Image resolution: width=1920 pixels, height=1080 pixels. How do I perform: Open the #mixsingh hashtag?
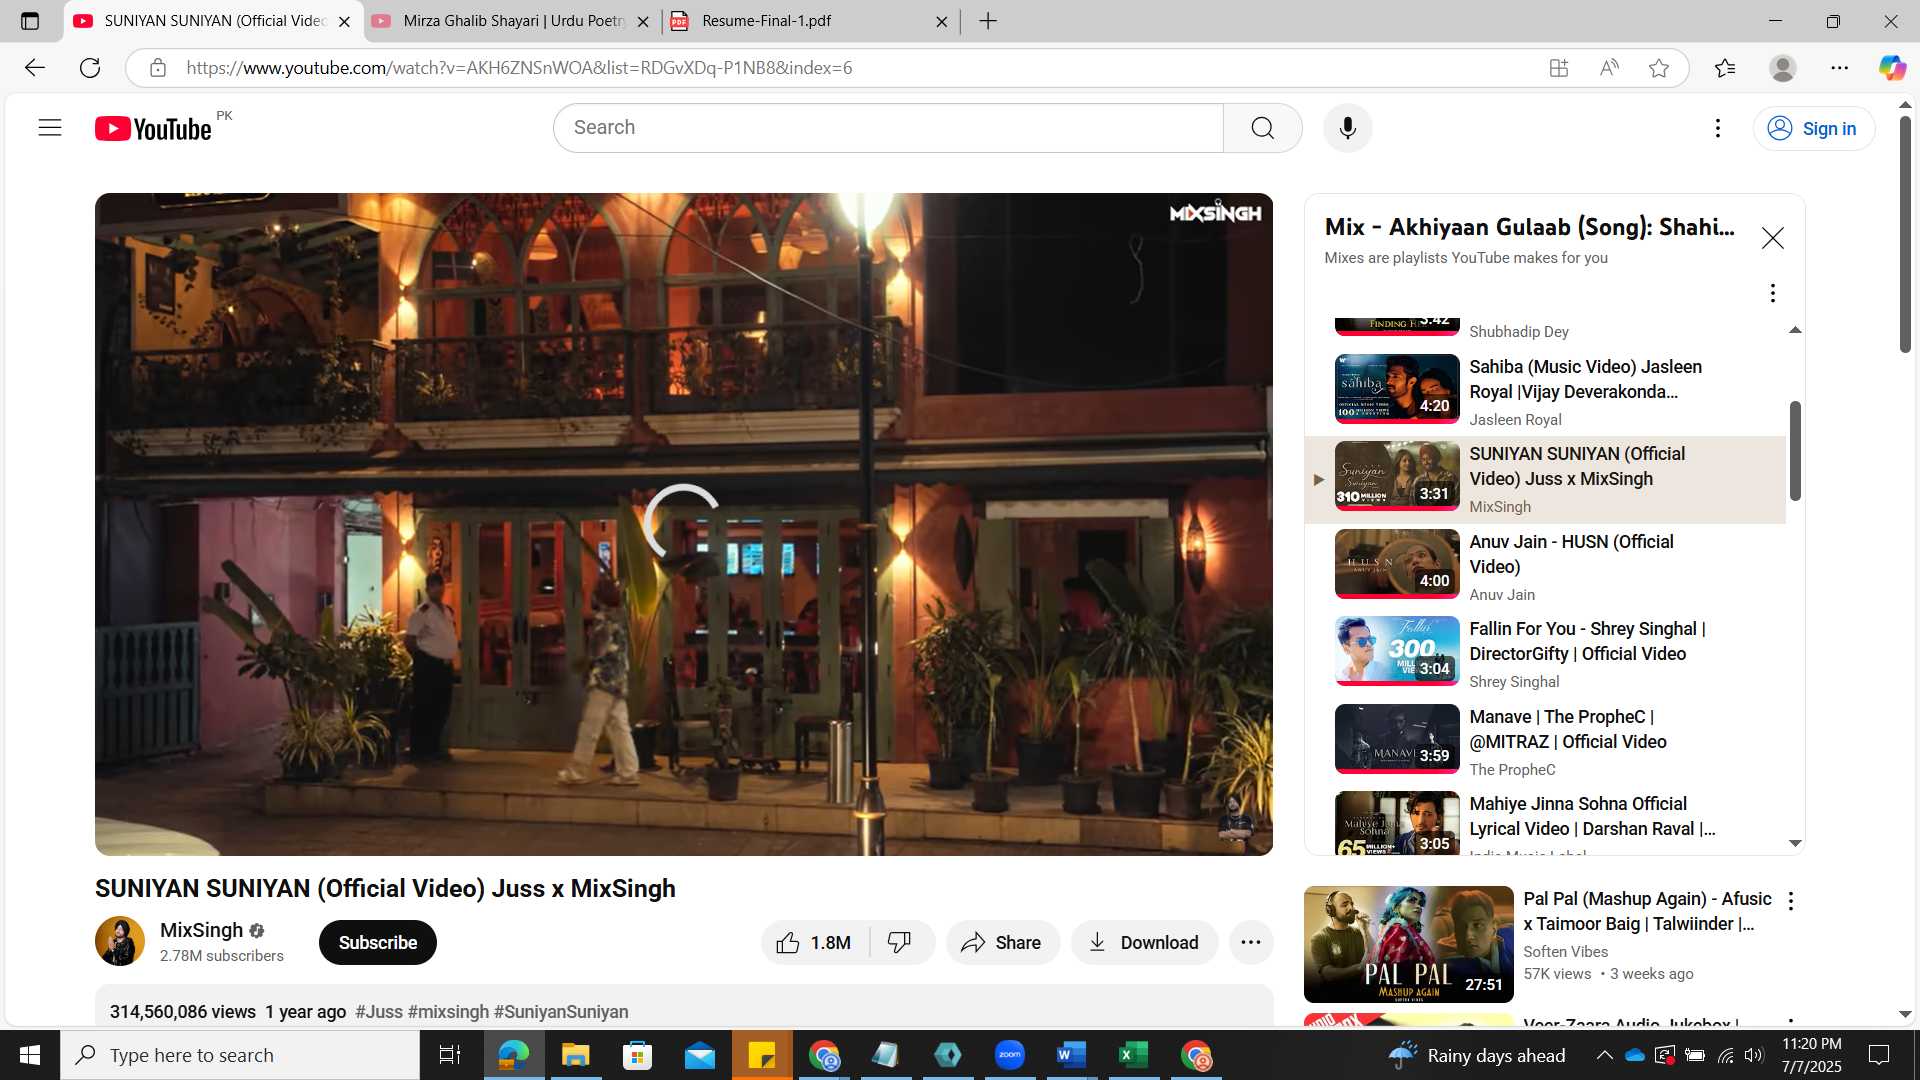pyautogui.click(x=448, y=1012)
